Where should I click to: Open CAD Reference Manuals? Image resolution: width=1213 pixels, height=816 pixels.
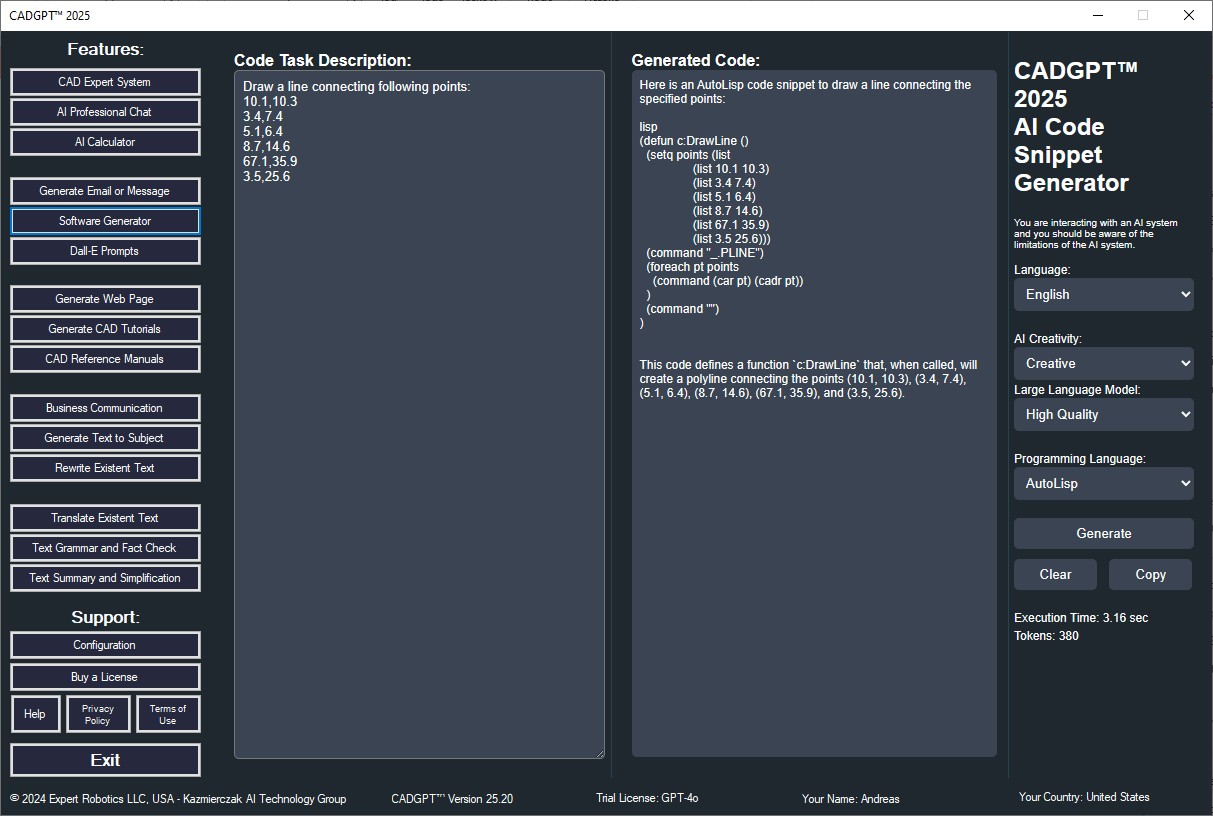(105, 359)
